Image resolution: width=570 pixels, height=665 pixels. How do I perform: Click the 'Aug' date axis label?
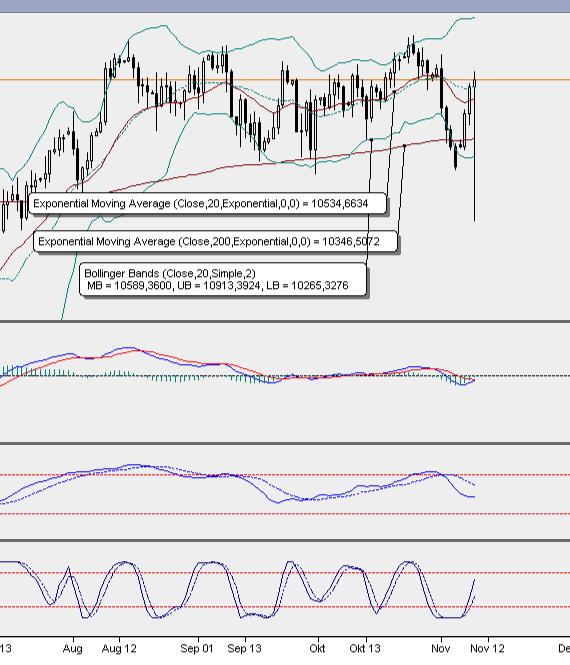(x=73, y=648)
